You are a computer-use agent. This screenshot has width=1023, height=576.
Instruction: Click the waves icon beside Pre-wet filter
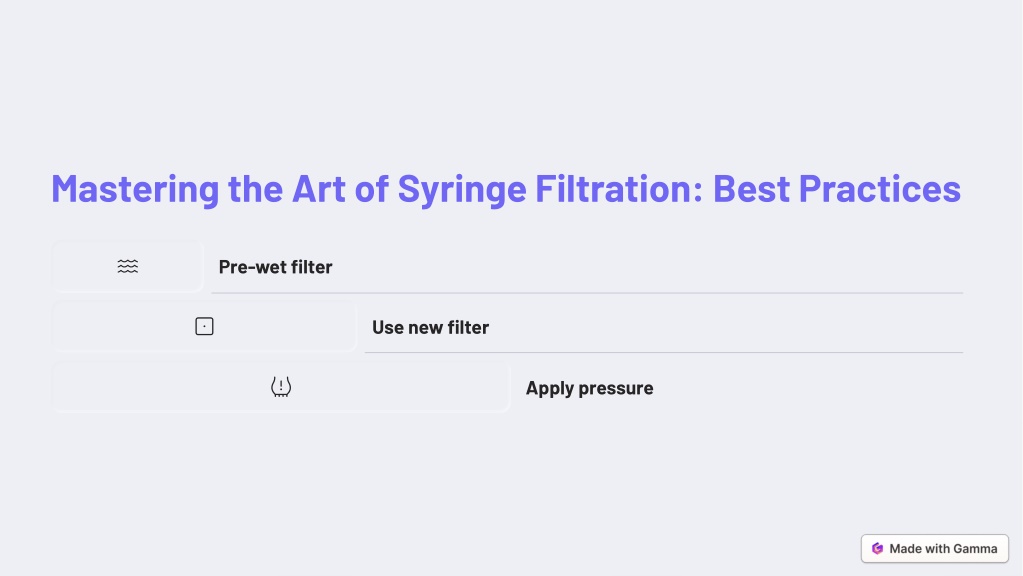point(128,266)
